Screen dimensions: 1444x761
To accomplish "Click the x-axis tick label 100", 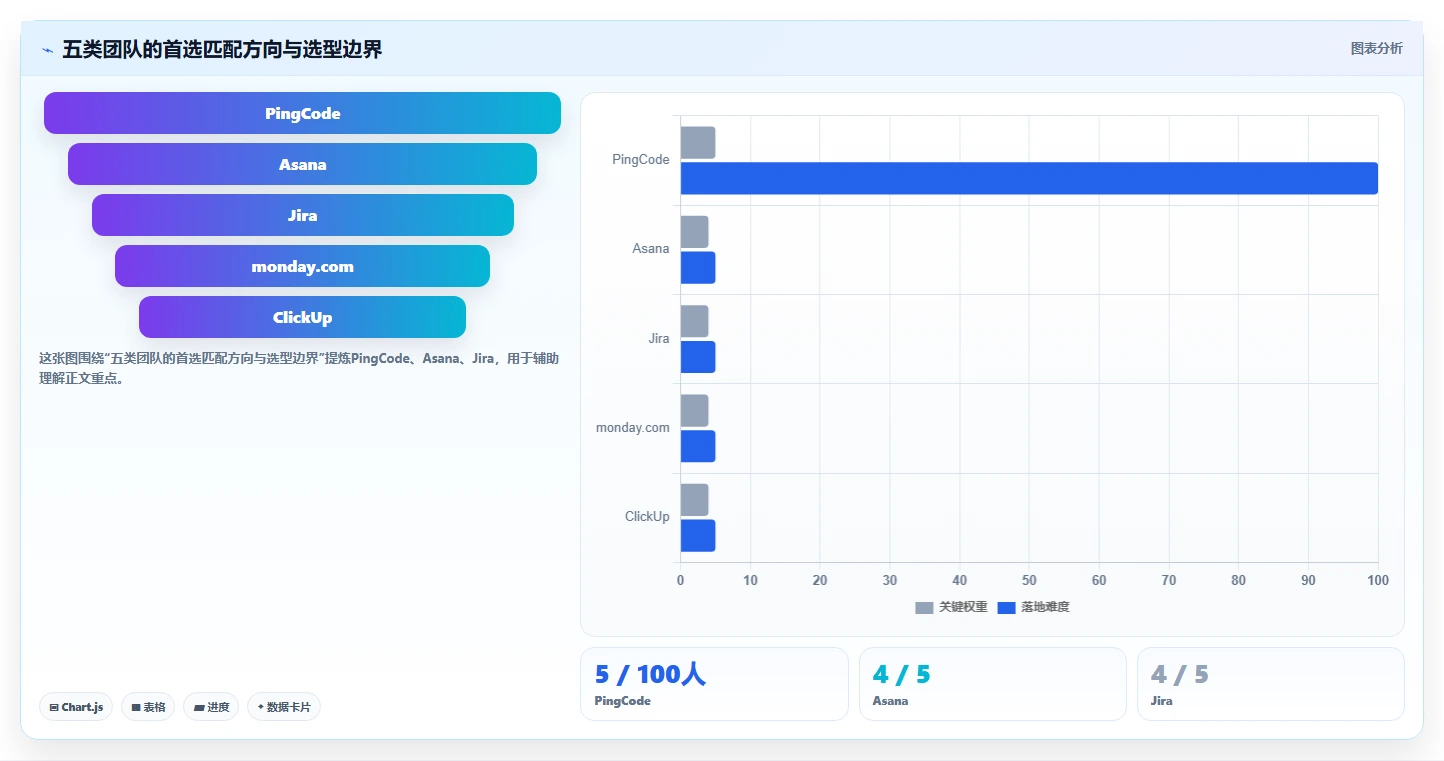I will tap(1378, 580).
